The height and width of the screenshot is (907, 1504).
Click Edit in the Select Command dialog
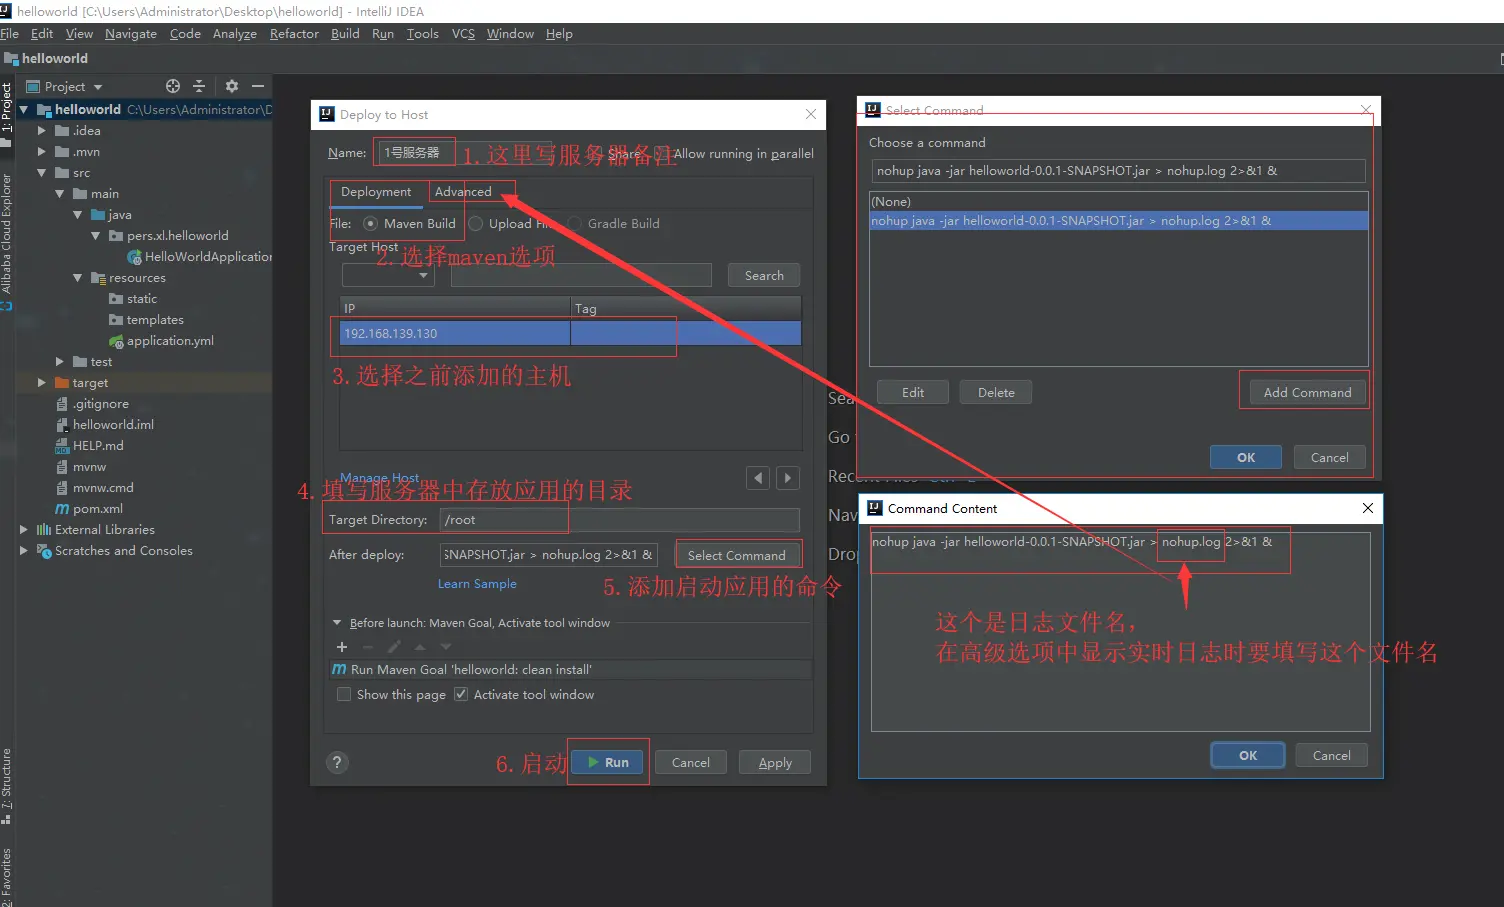point(913,393)
